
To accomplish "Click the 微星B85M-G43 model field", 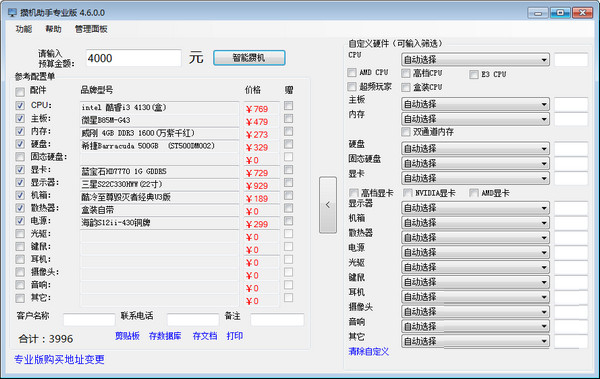I will pos(160,121).
